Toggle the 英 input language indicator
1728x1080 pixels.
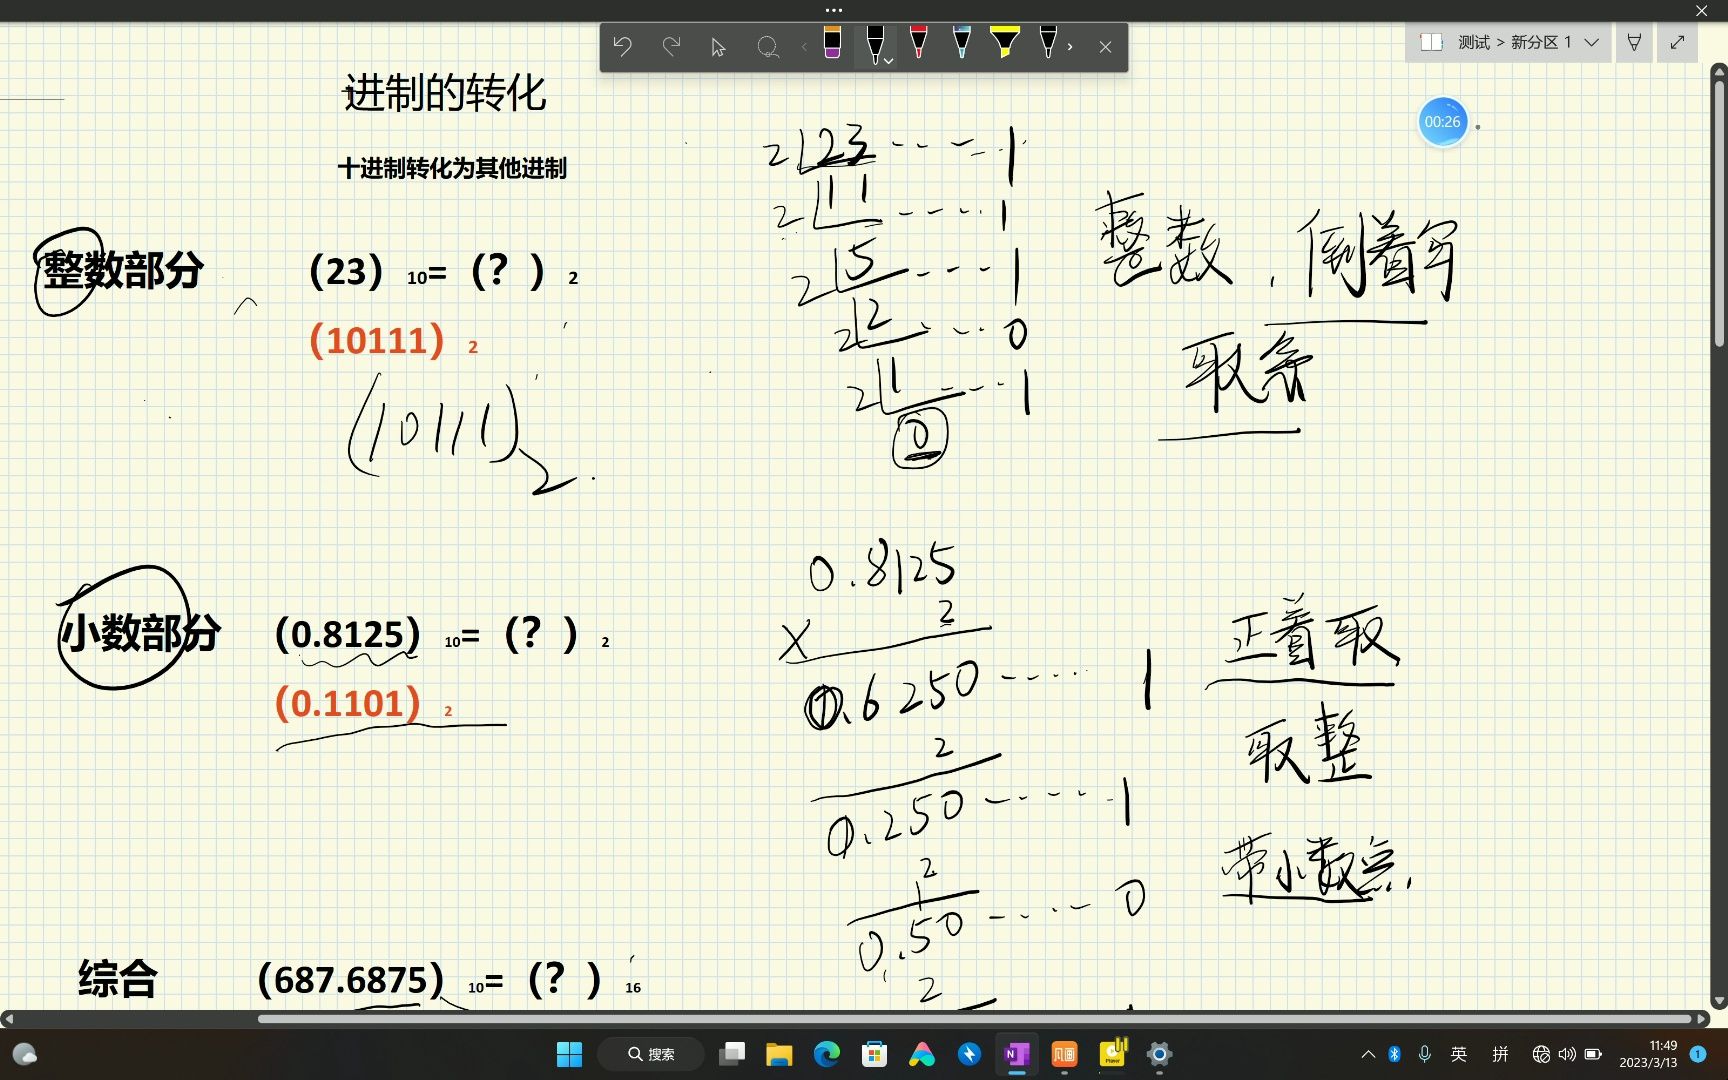pos(1458,1054)
